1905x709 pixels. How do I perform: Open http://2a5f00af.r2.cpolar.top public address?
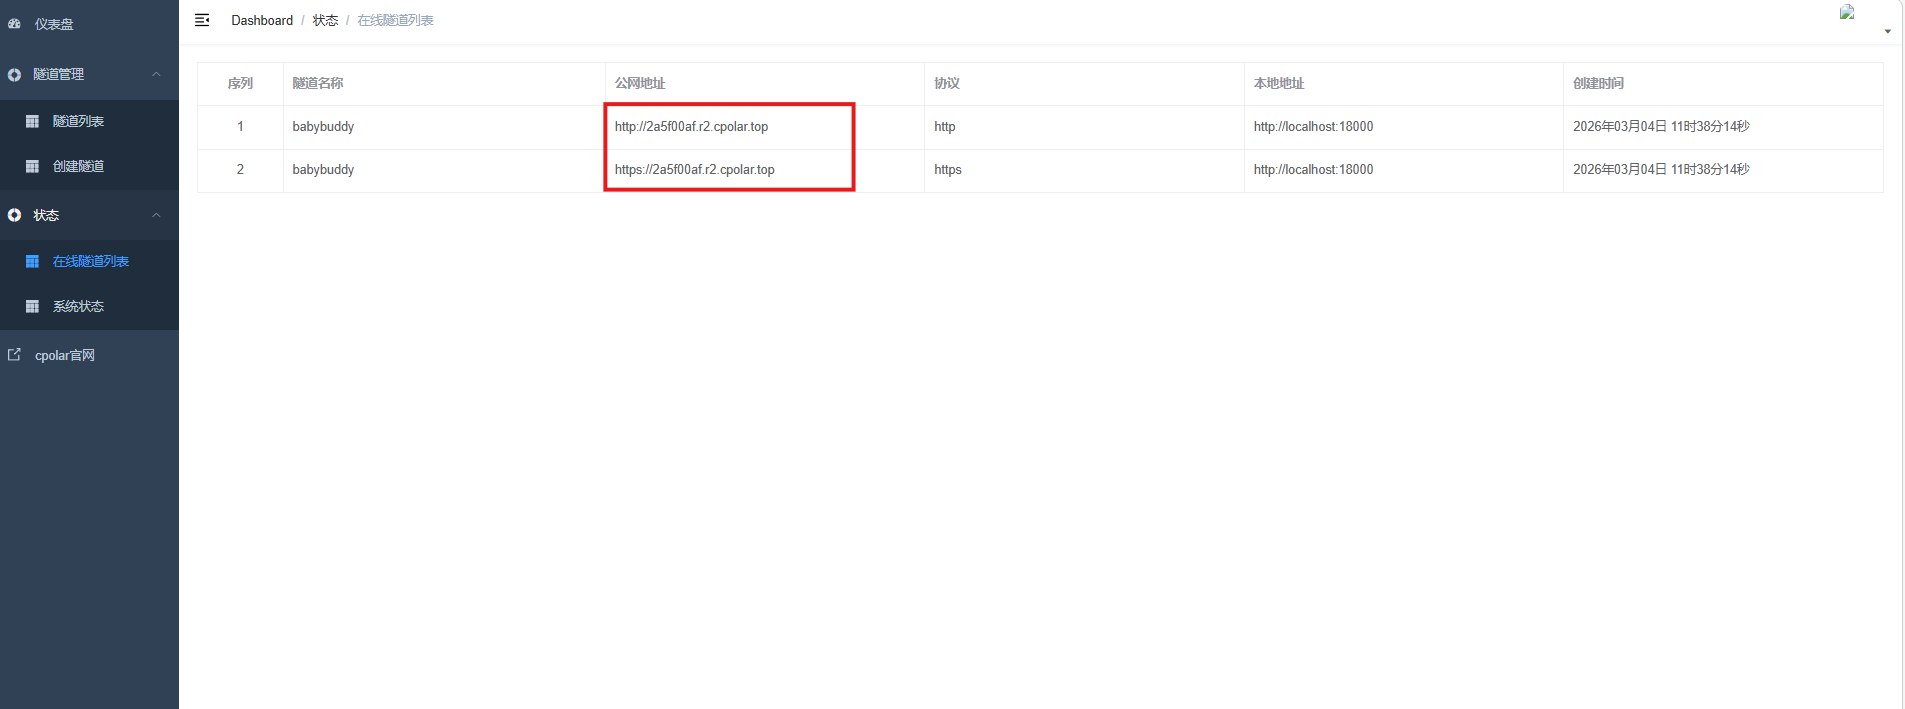(x=691, y=127)
